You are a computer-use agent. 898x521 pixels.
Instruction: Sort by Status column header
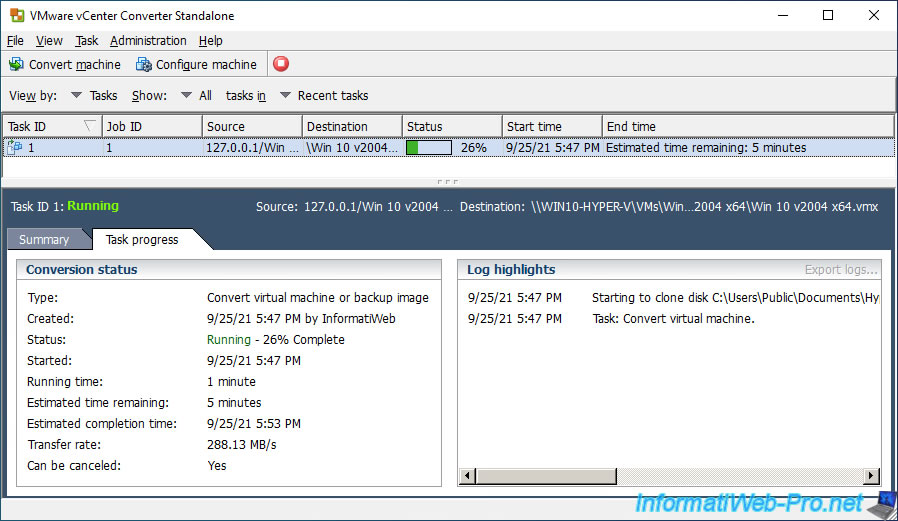tap(452, 127)
